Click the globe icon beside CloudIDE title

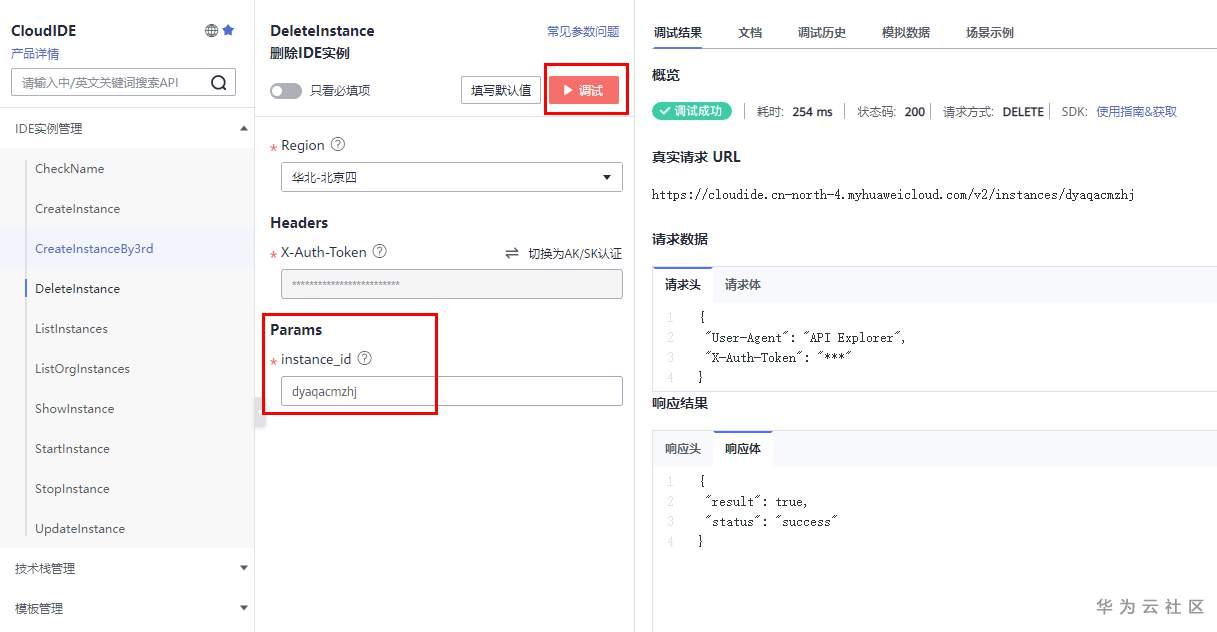pos(211,31)
